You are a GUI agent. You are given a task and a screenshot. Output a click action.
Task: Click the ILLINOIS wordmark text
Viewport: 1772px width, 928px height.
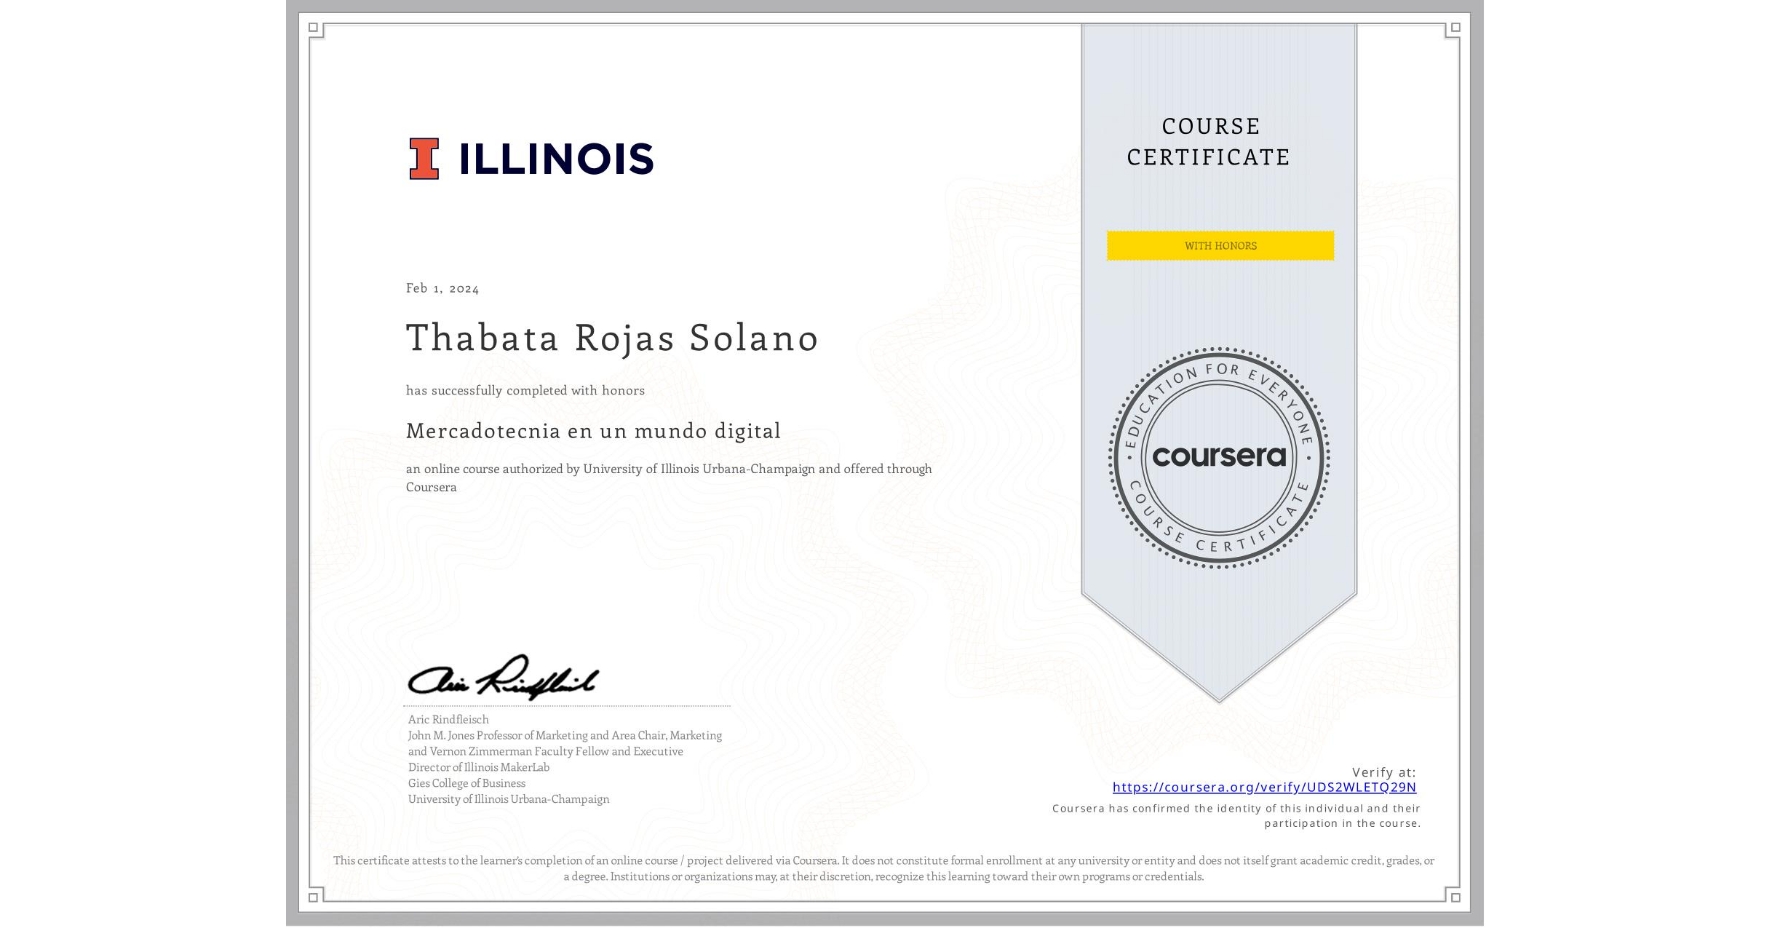pos(556,159)
